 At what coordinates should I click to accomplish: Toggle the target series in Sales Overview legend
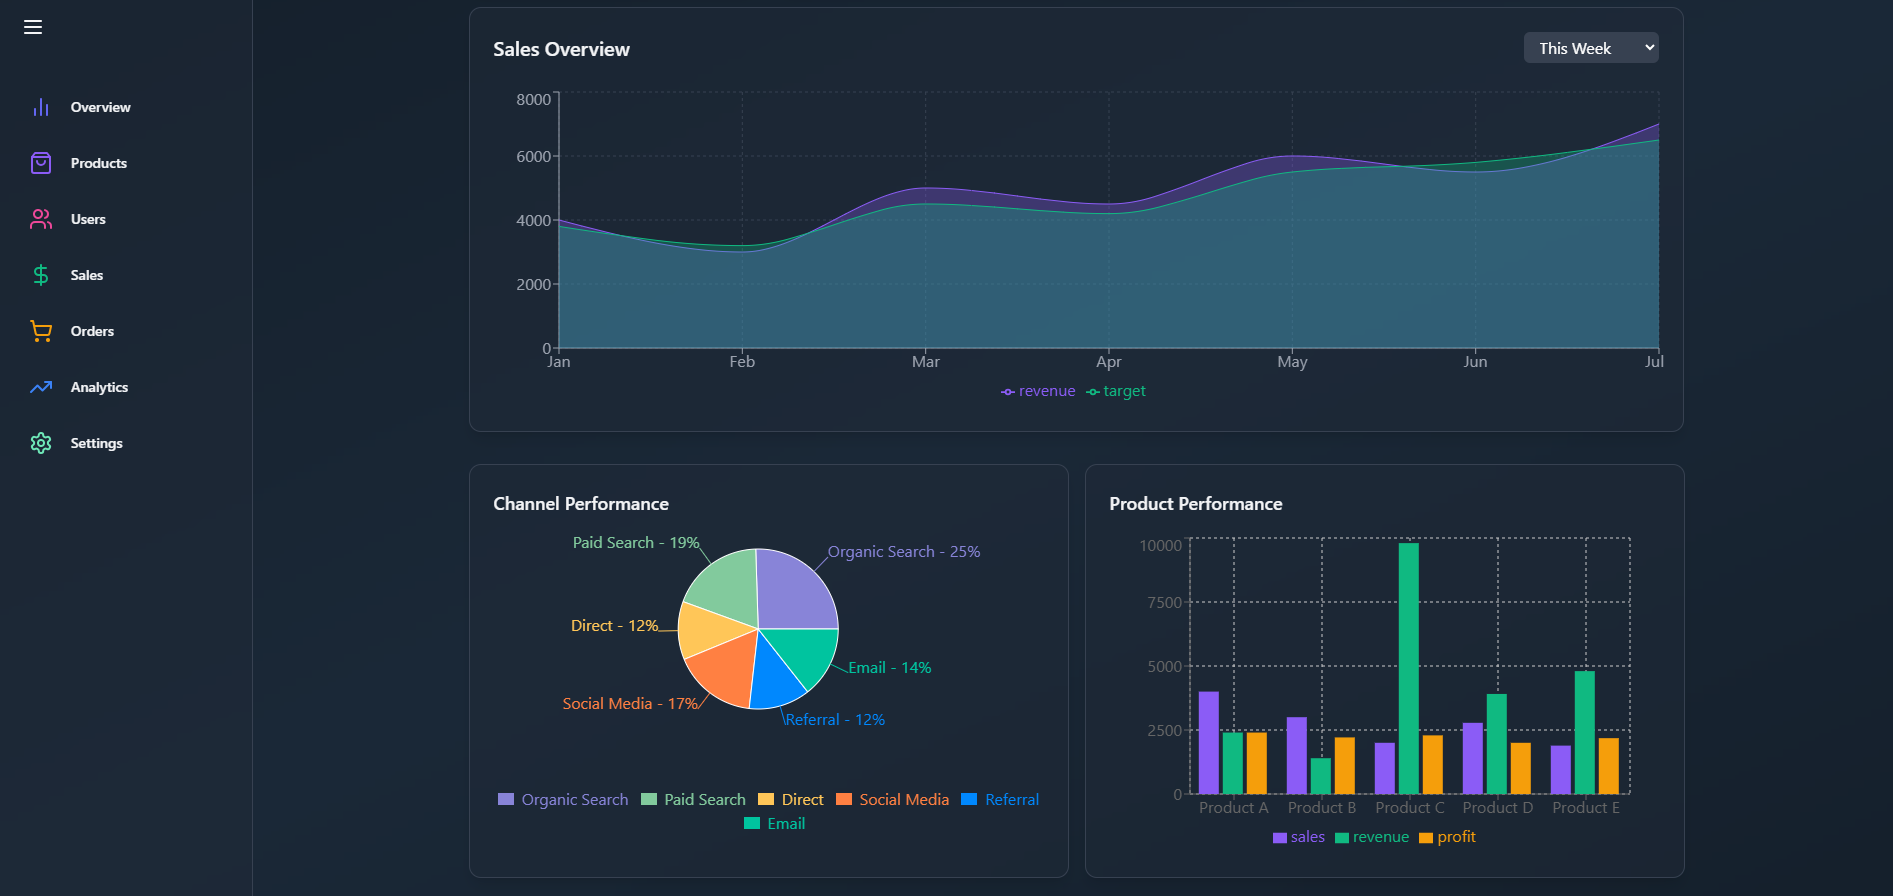(1116, 391)
